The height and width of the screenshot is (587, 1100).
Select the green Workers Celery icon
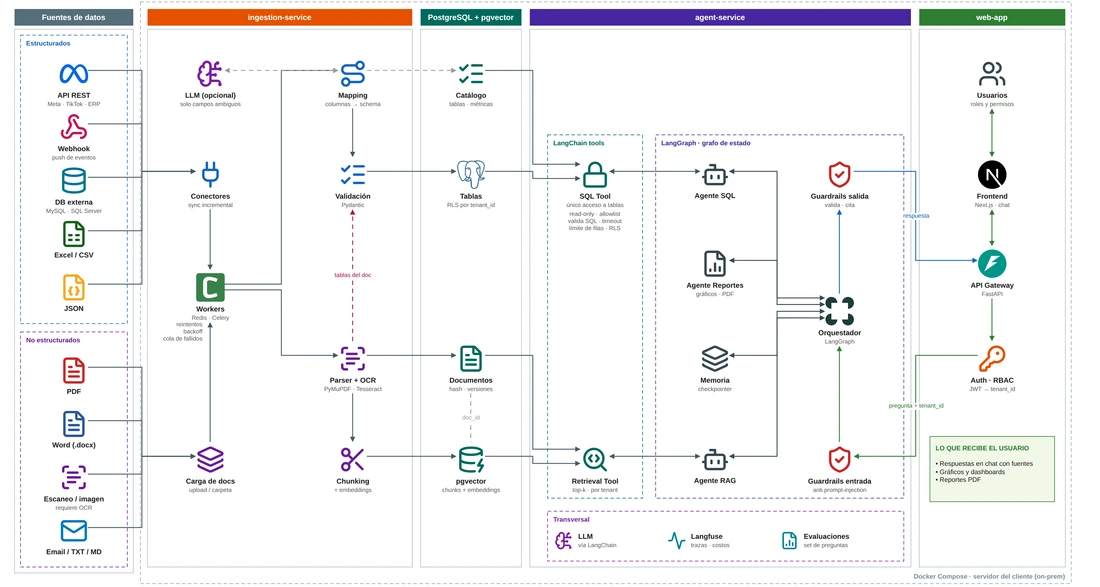coord(210,287)
